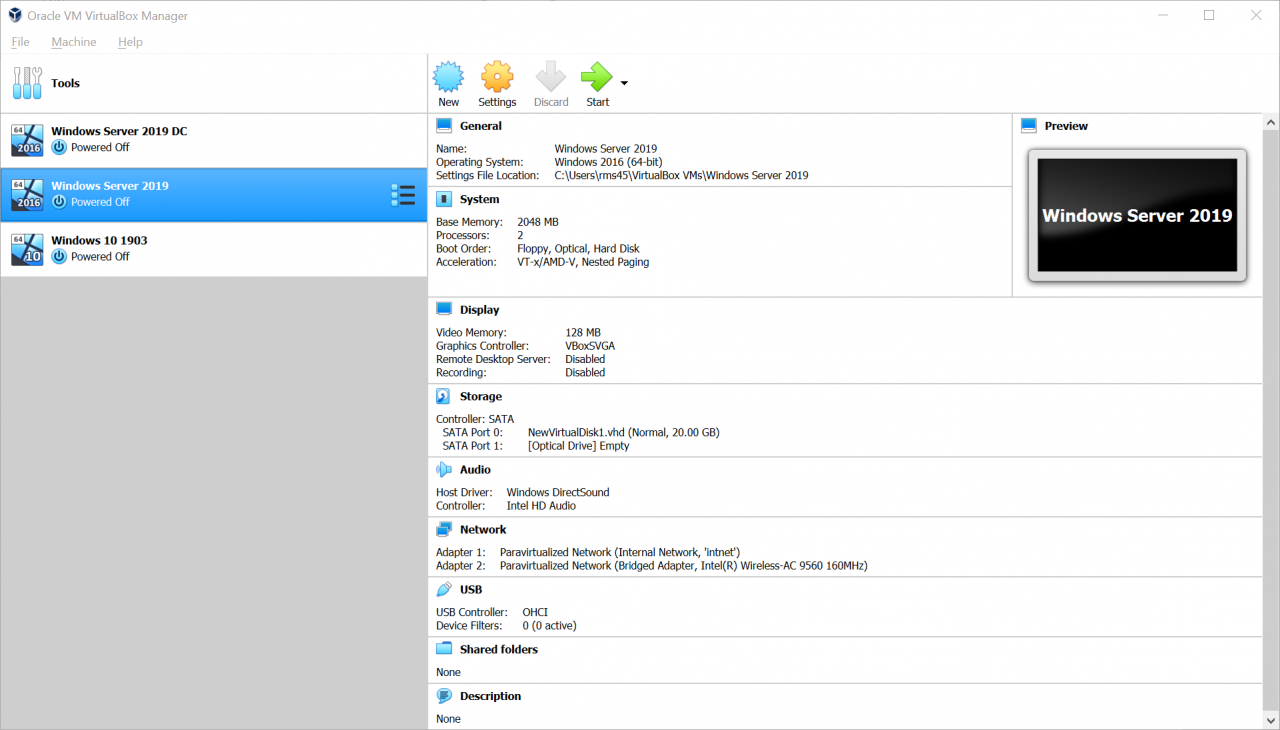
Task: Click the Display section header
Action: 479,309
